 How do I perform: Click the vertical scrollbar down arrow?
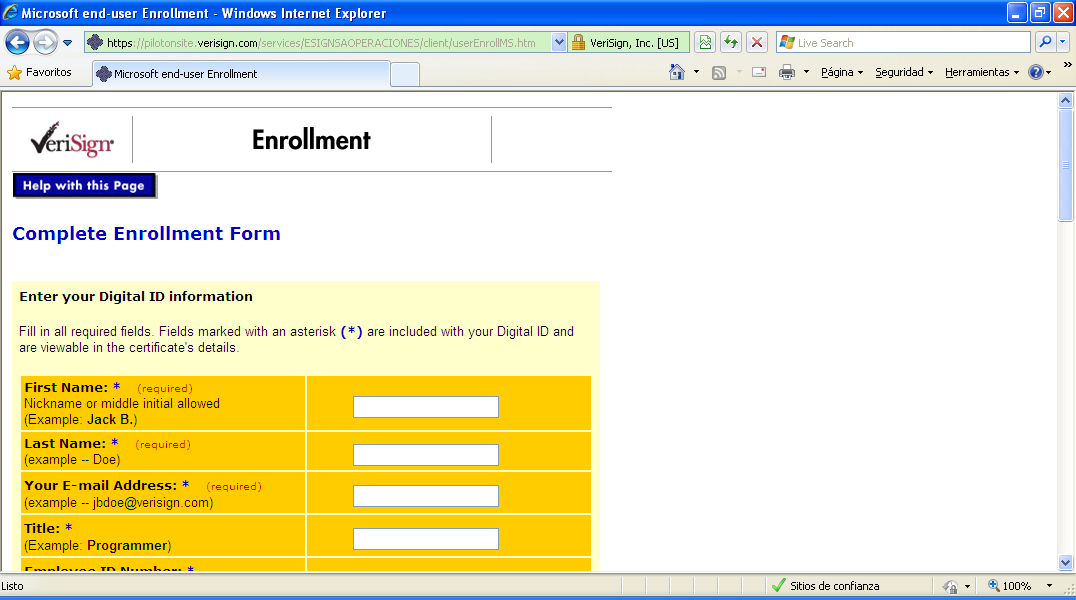click(x=1065, y=563)
